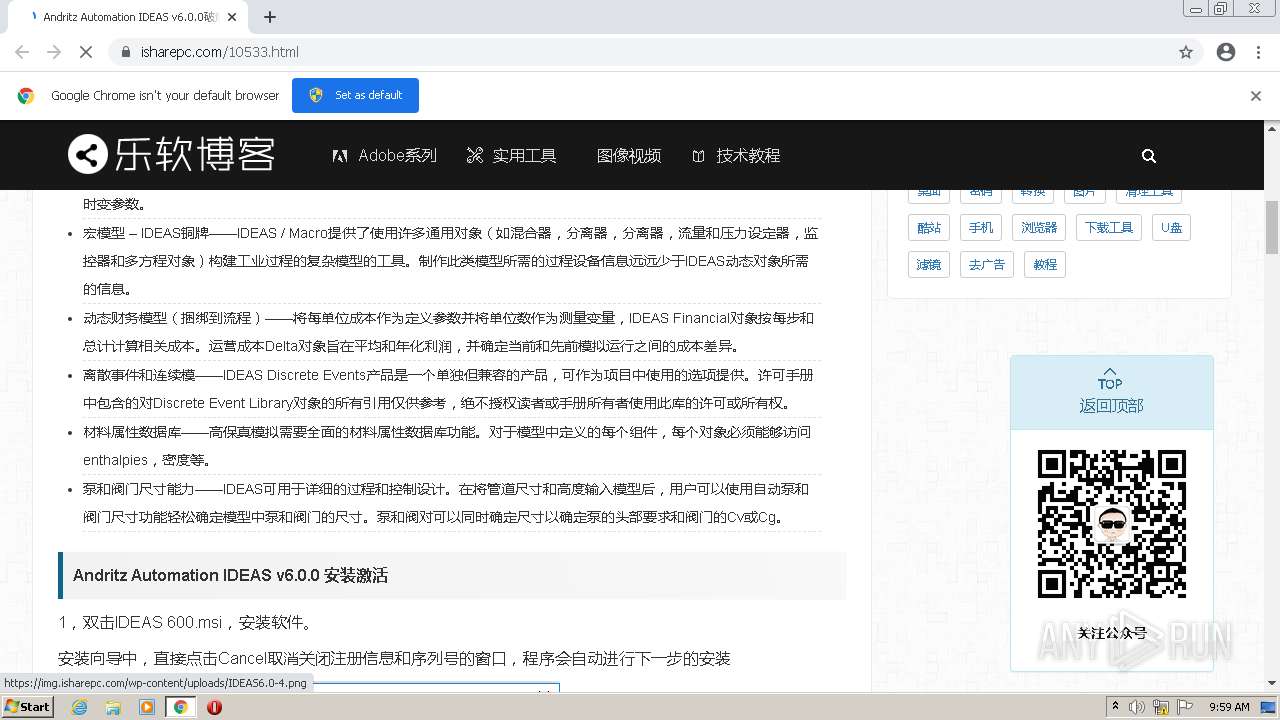The height and width of the screenshot is (720, 1280).
Task: Click the page vertical scrollbar thumb
Action: [x=1272, y=226]
